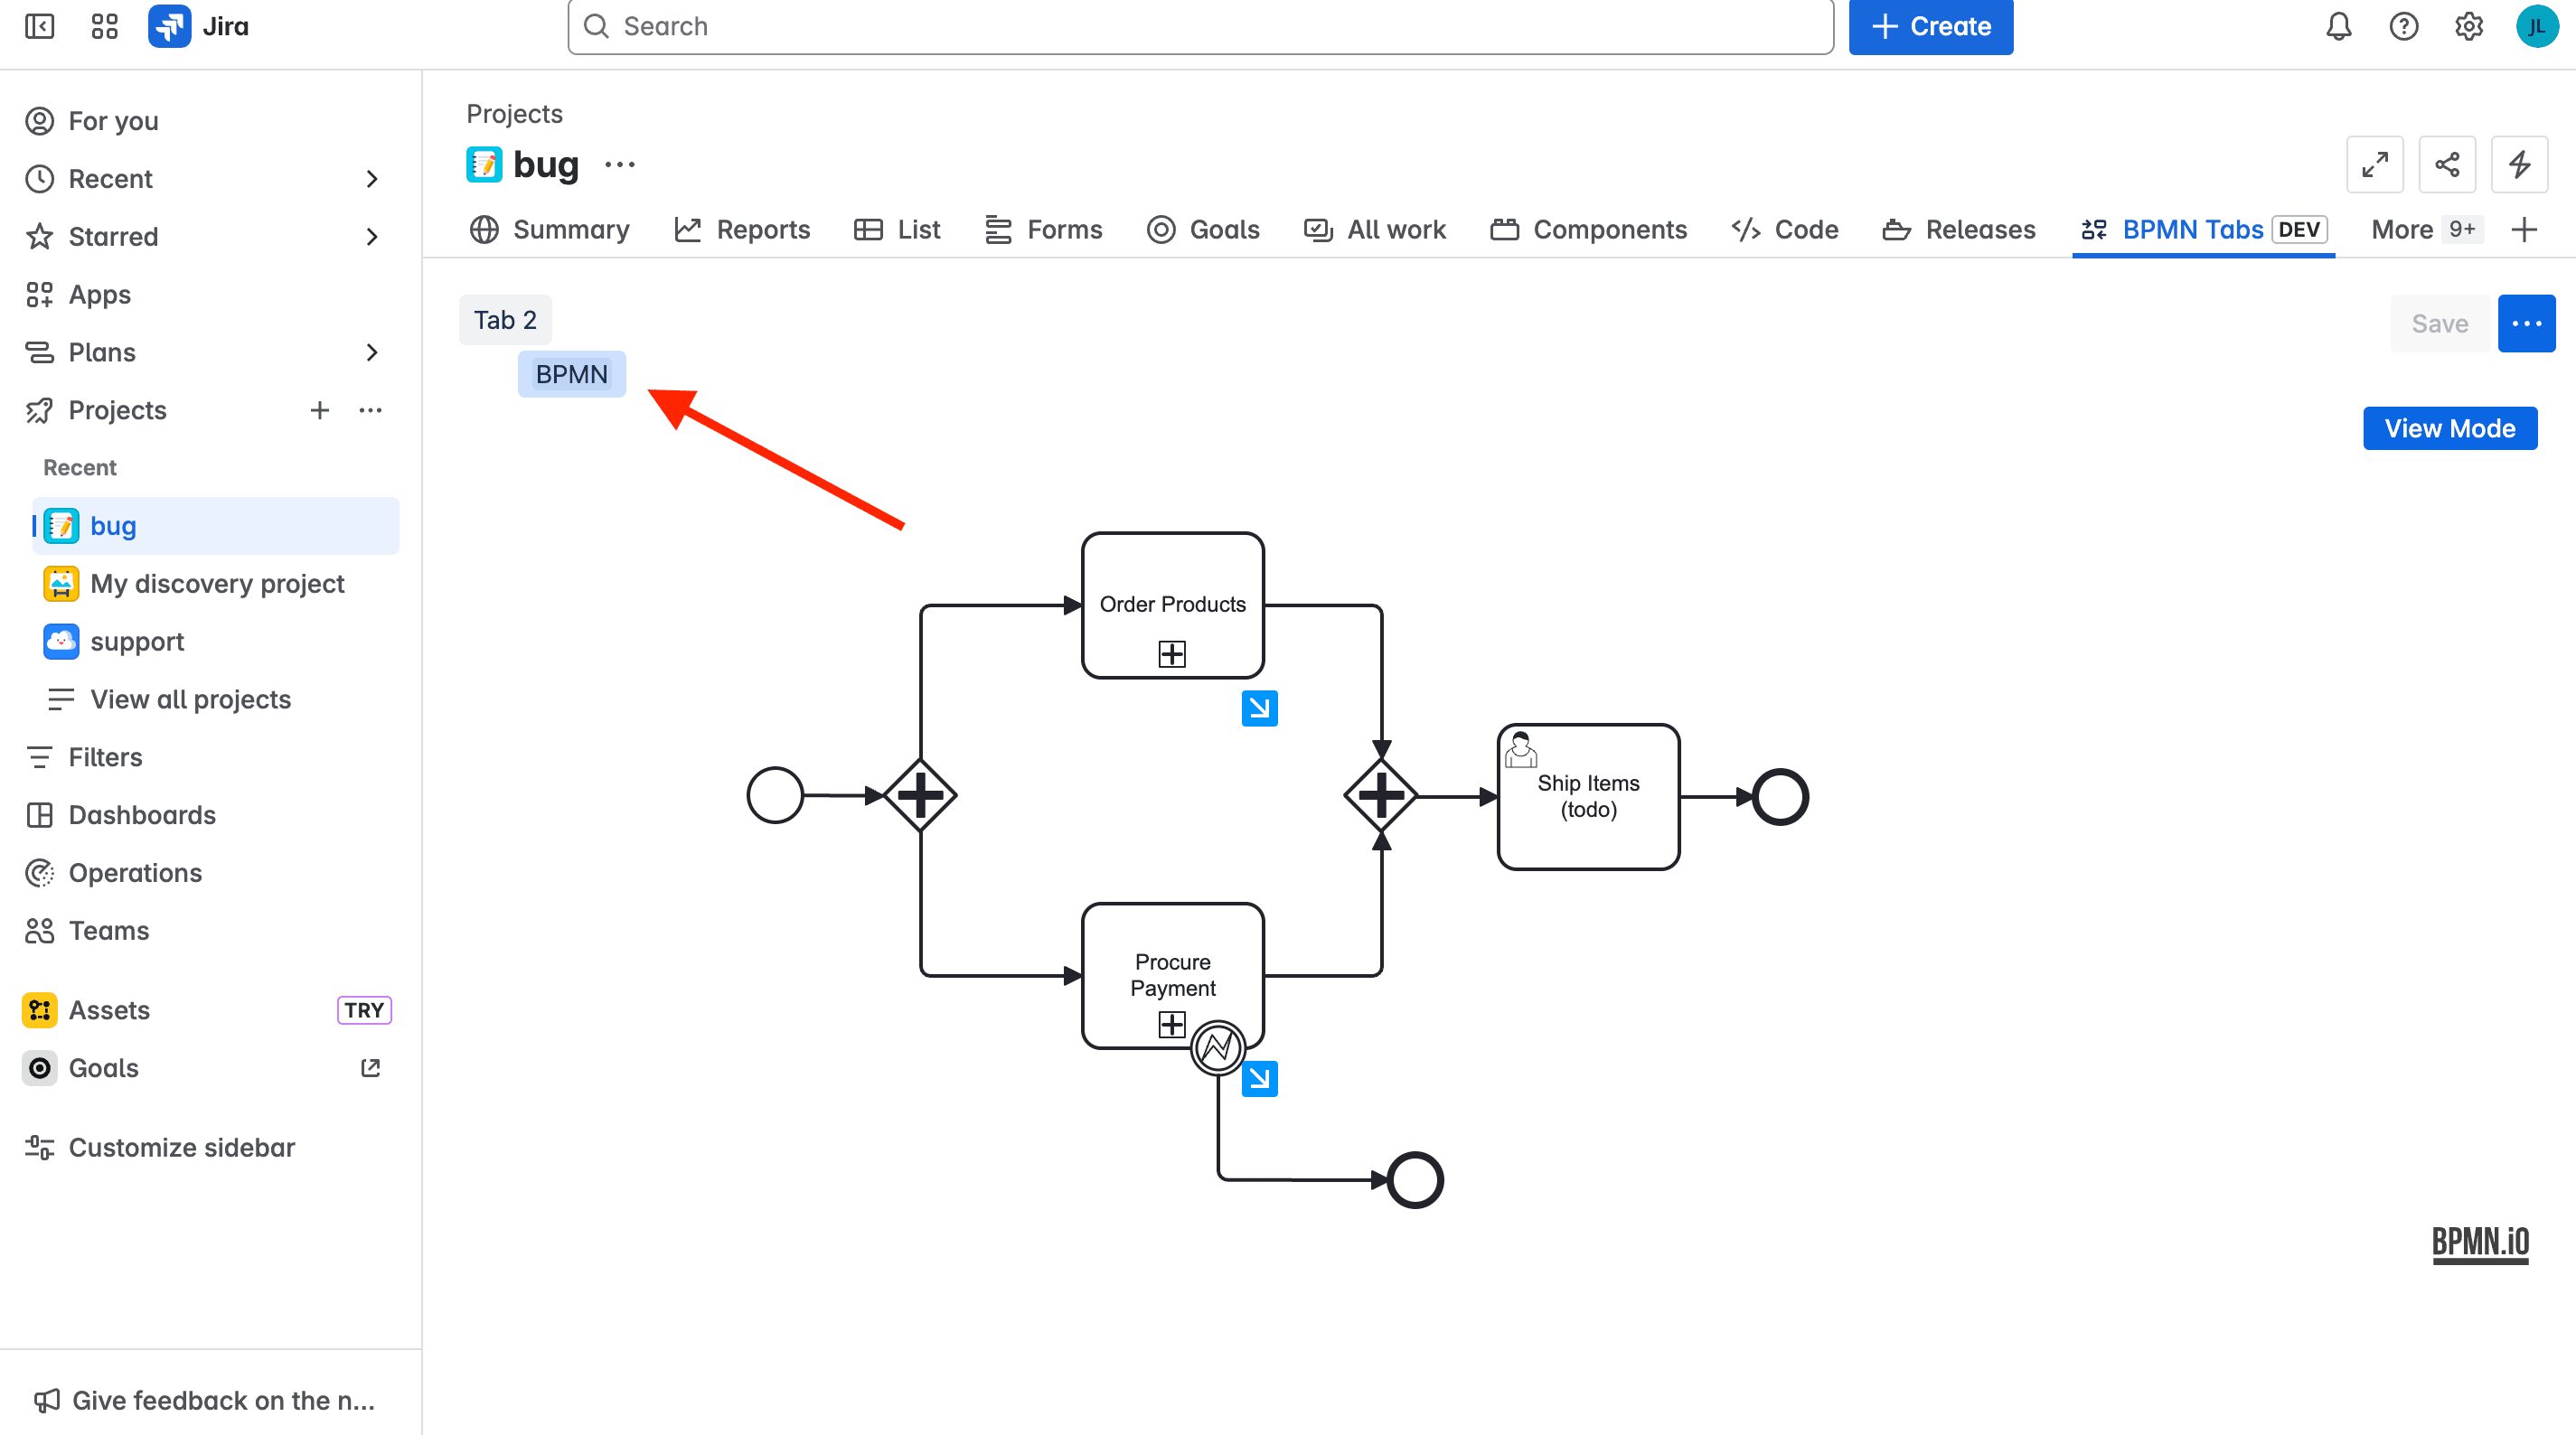Viewport: 2576px width, 1435px height.
Task: Create a new project with plus icon
Action: pos(320,410)
